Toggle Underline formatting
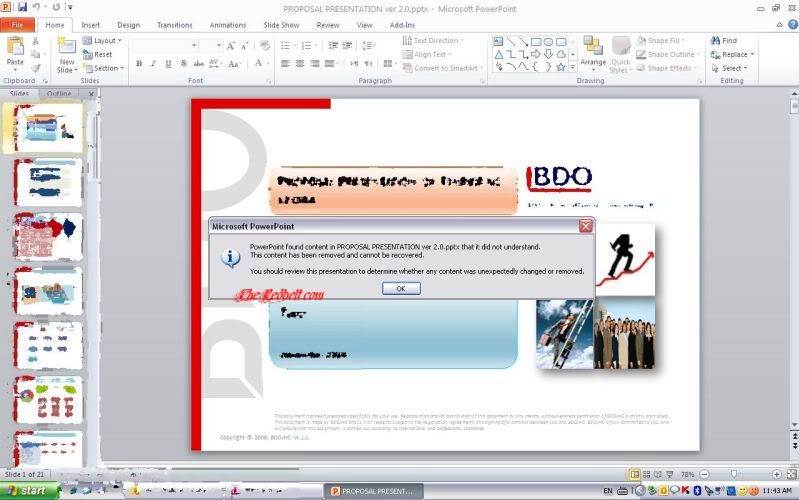This screenshot has width=799, height=500. [168, 64]
